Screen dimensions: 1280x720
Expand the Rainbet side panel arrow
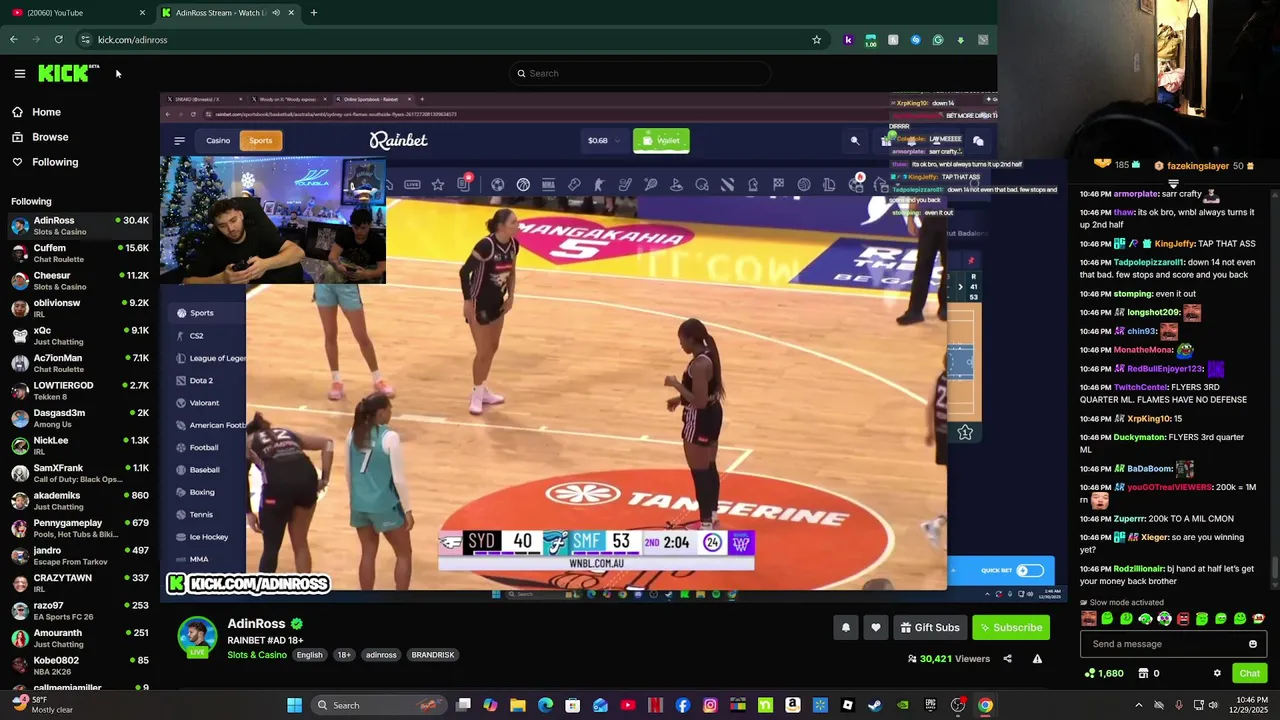[x=960, y=287]
